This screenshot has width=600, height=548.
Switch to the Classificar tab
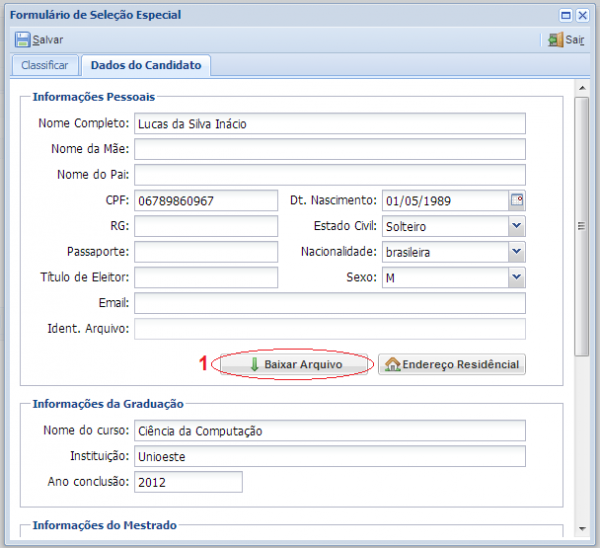click(44, 65)
